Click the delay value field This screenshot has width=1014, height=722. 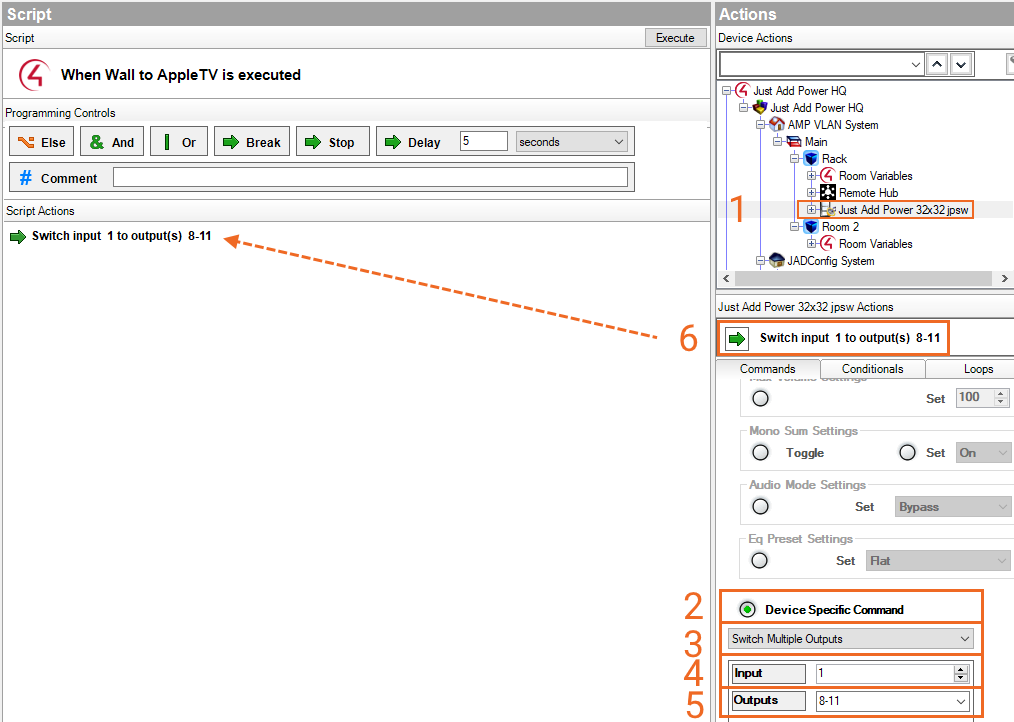tap(484, 141)
